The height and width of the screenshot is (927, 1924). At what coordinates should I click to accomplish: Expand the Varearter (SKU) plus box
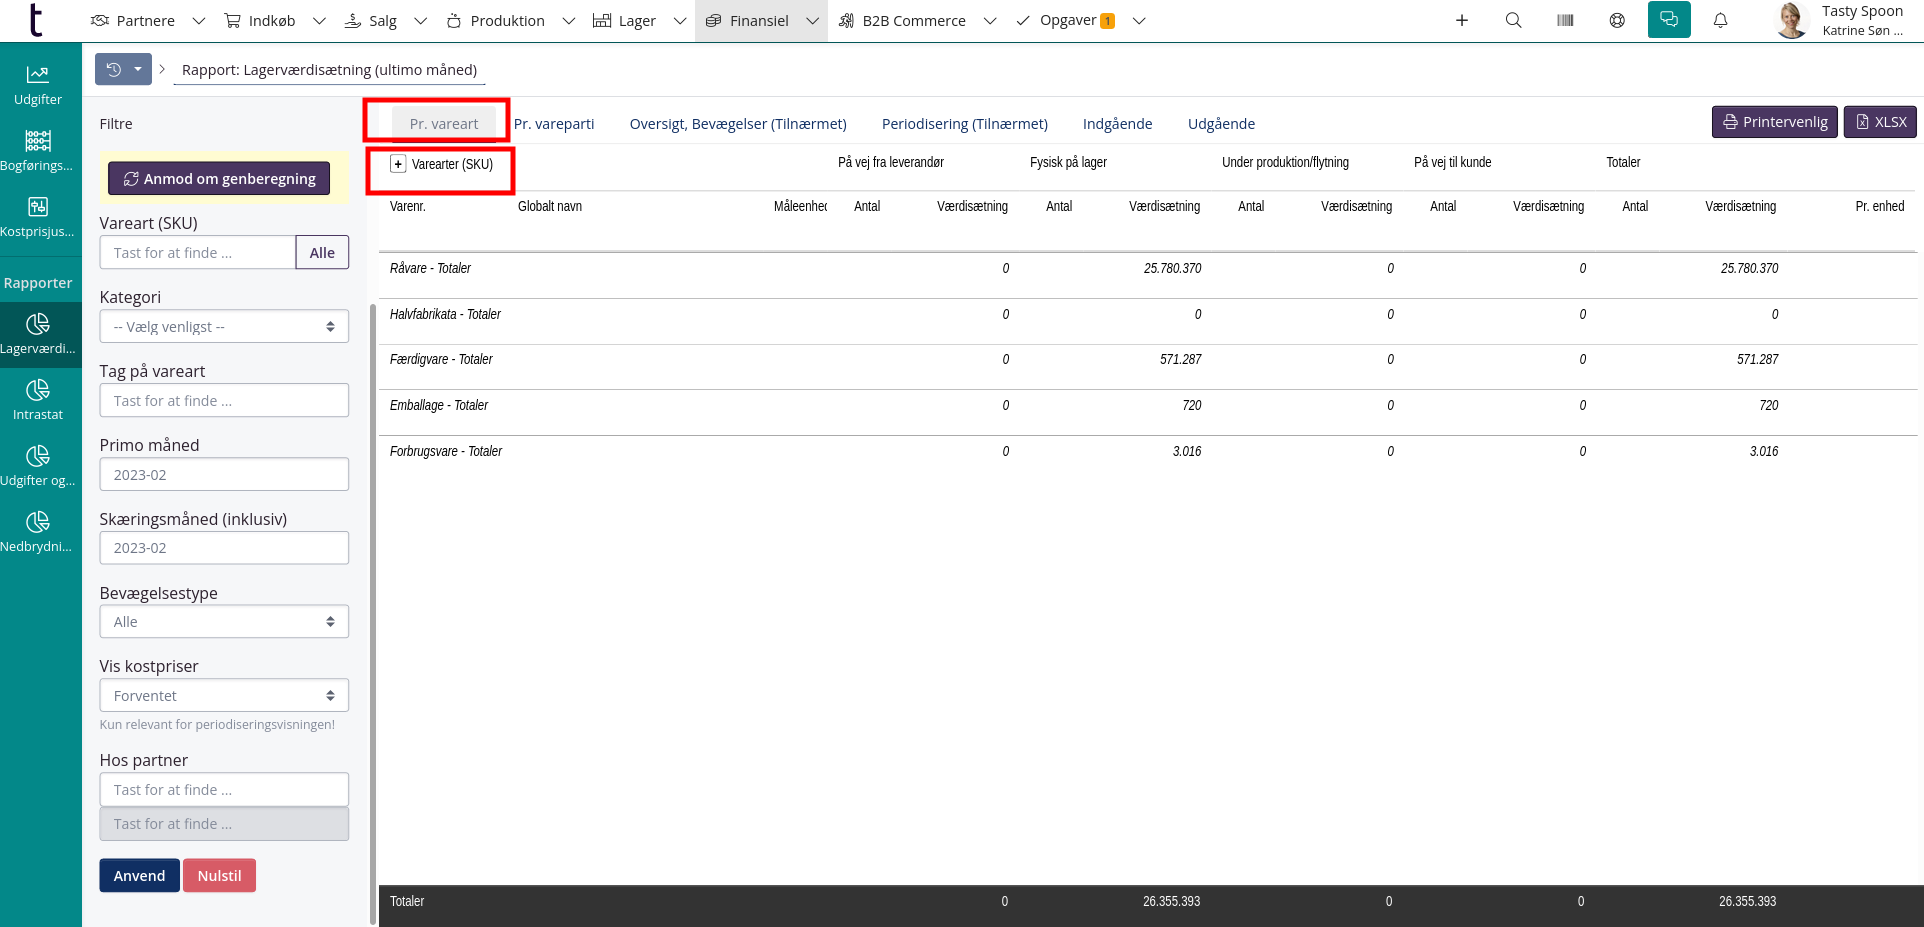398,164
